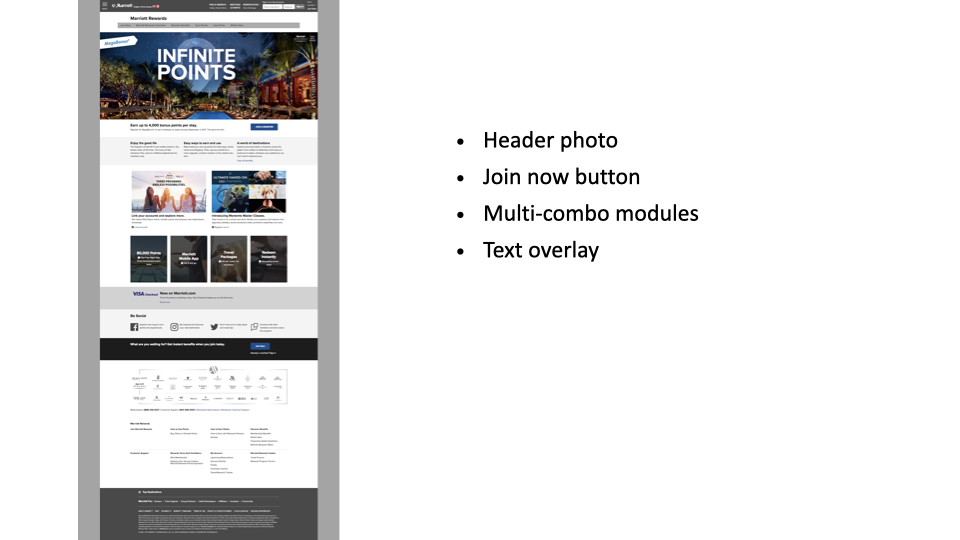This screenshot has height=540, width=960.
Task: Click the blue Join Now button in black banner
Action: [x=260, y=346]
